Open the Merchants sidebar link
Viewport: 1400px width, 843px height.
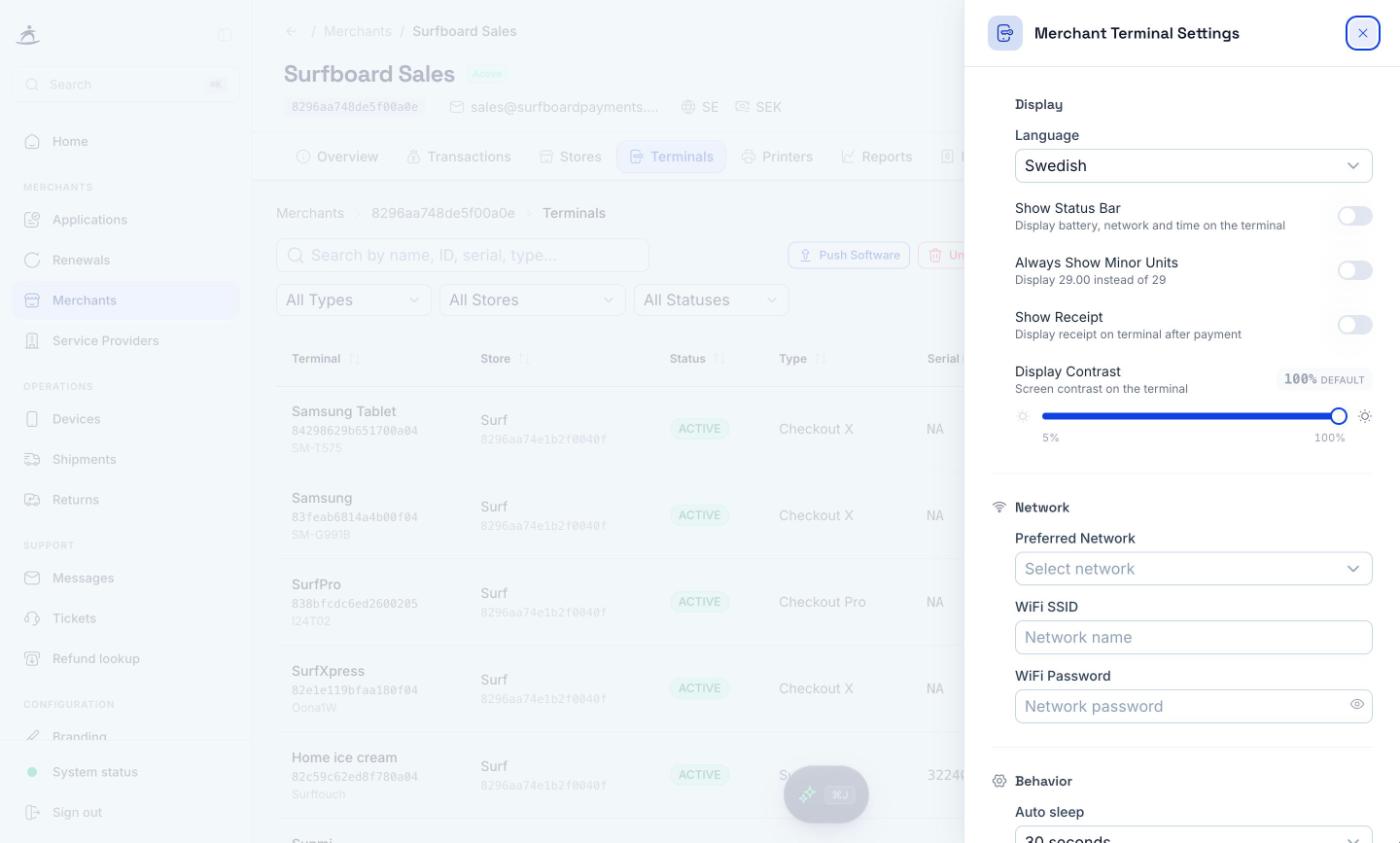click(x=126, y=300)
